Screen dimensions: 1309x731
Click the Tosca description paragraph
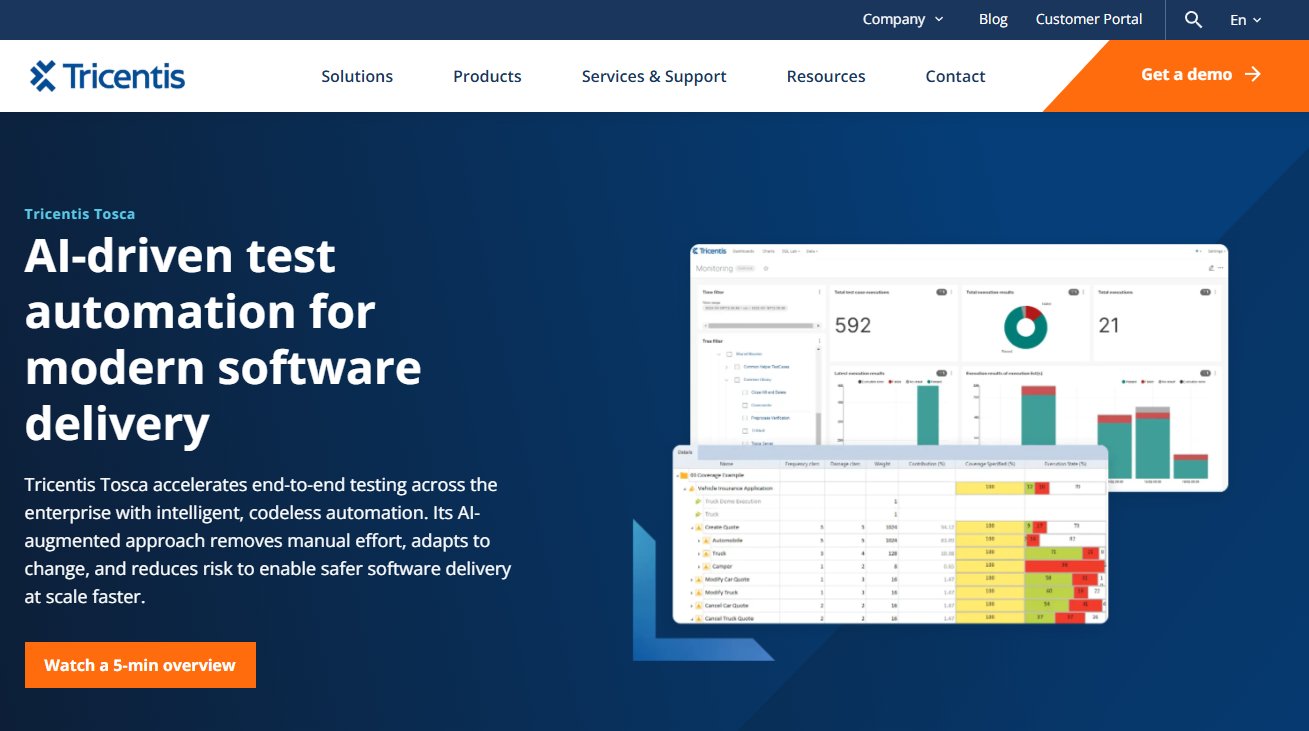coord(268,540)
